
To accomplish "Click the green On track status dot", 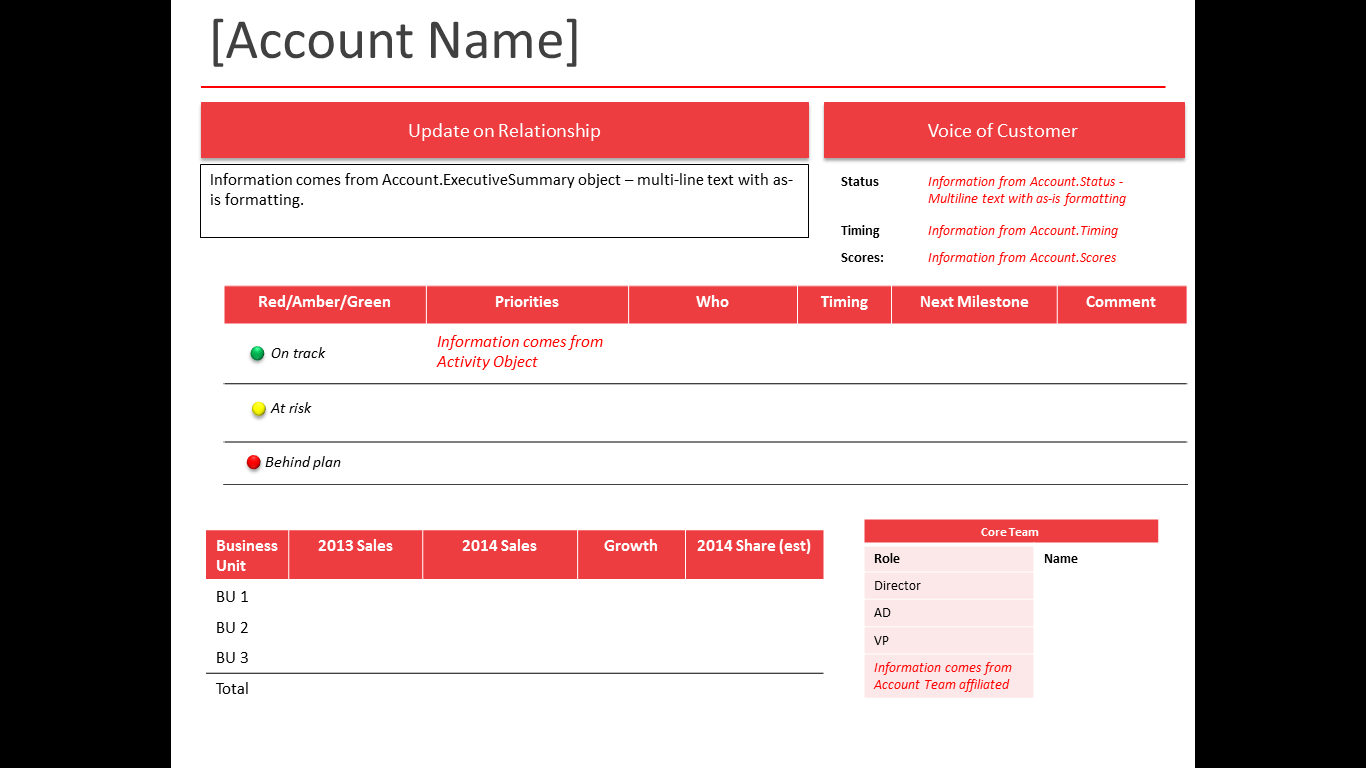I will (x=257, y=353).
